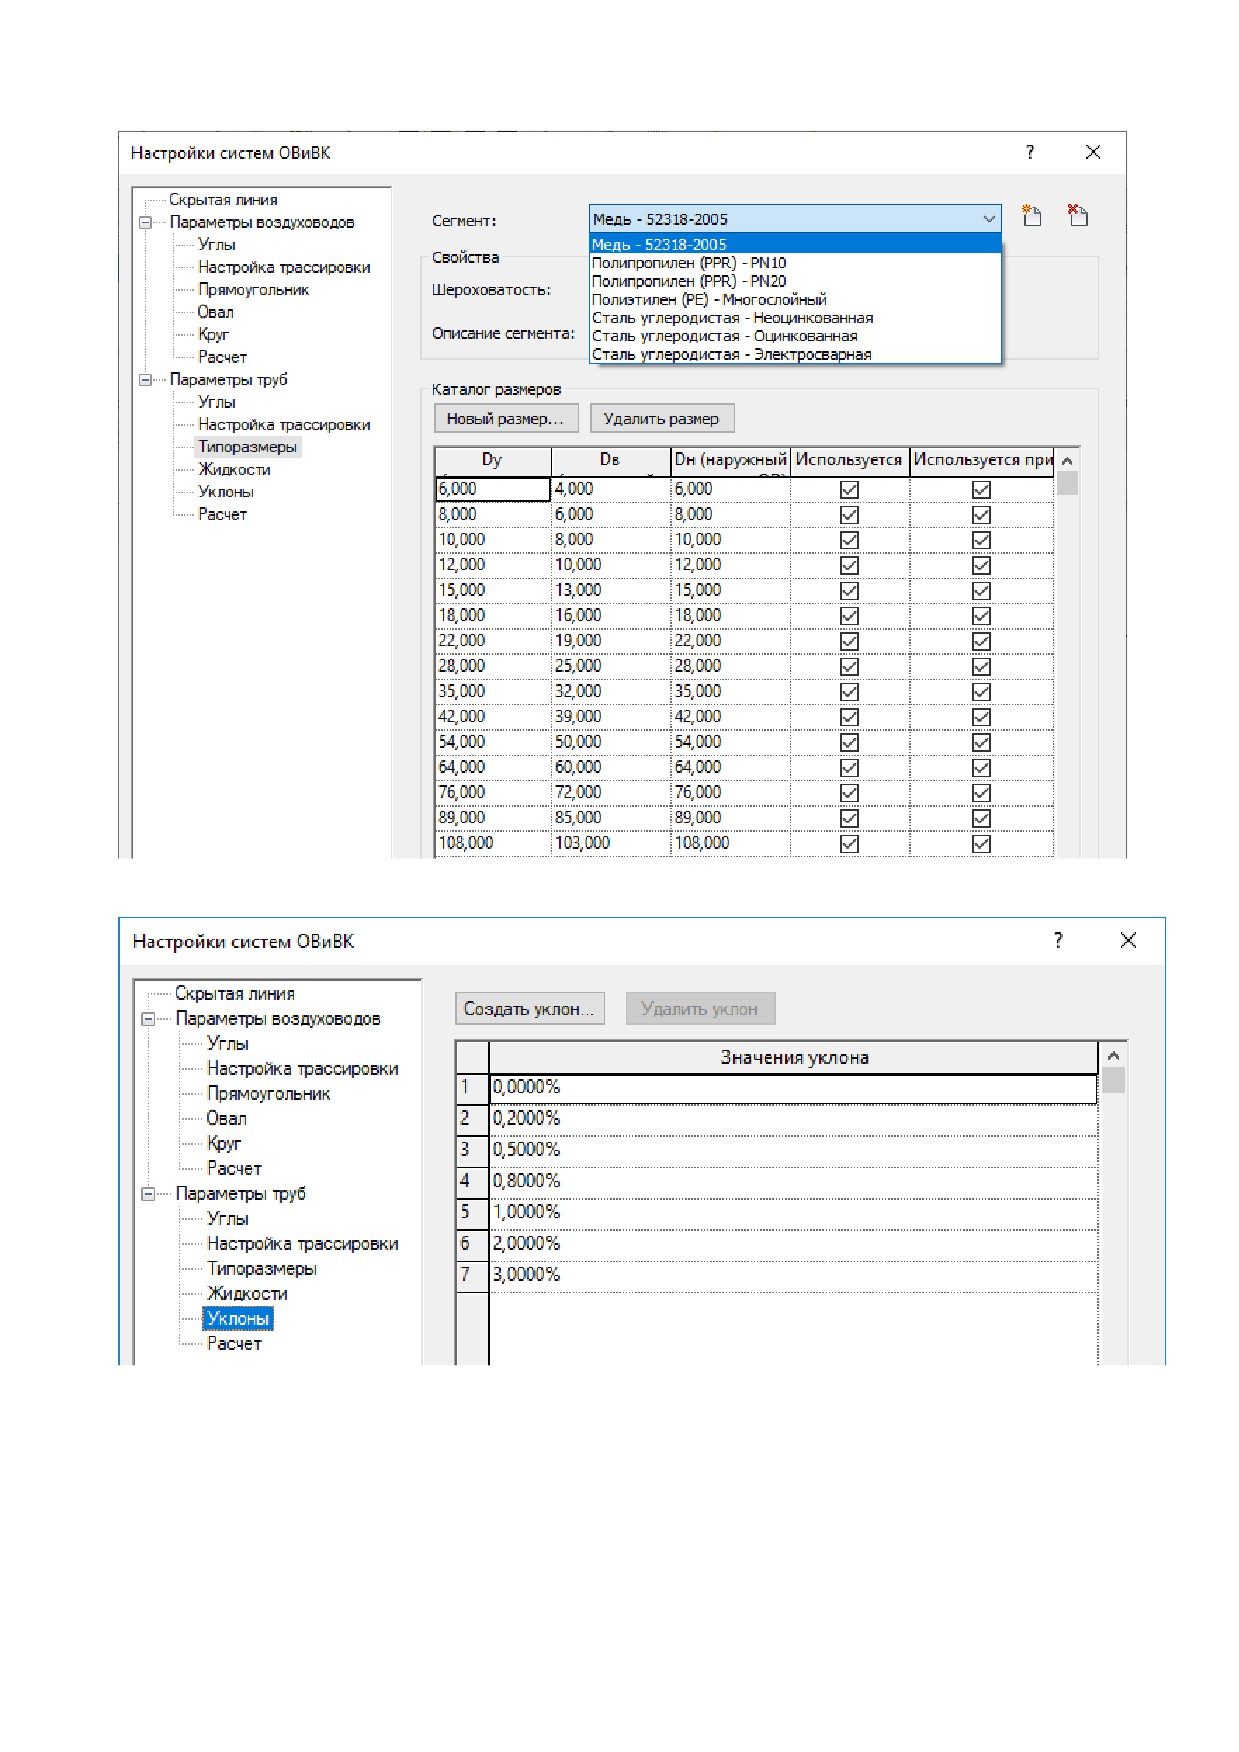Image resolution: width=1239 pixels, height=1752 pixels.
Task: Click scroll-up arrow of slope values table
Action: [1113, 1056]
